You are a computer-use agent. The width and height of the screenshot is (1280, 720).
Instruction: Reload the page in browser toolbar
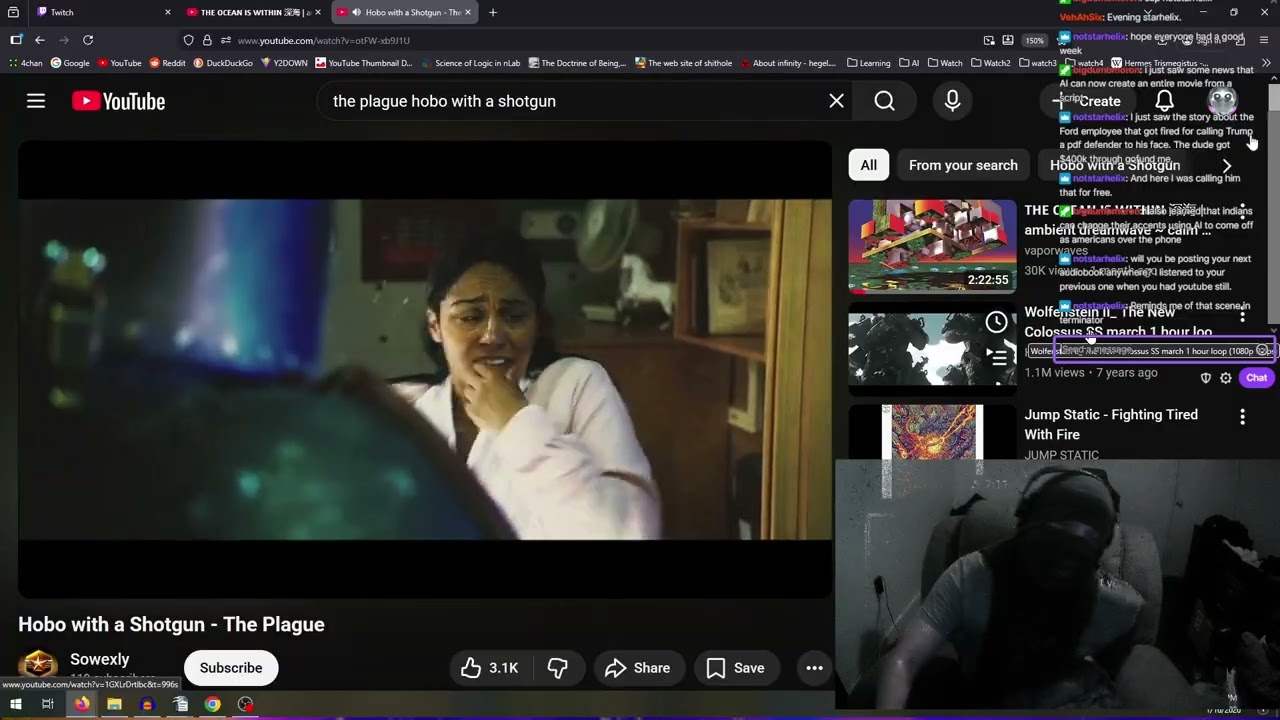coord(88,40)
